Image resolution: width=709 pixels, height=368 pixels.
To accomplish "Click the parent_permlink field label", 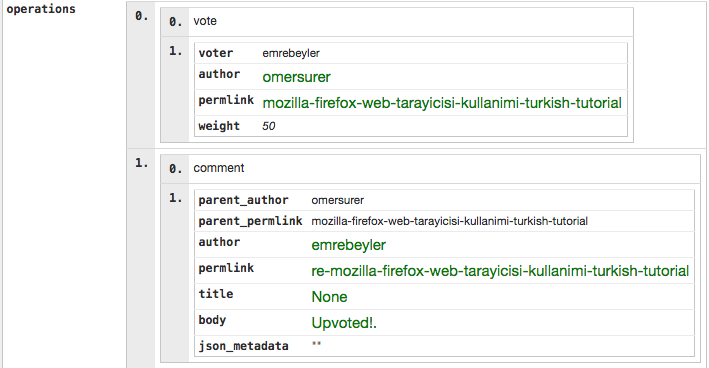I will tap(250, 221).
